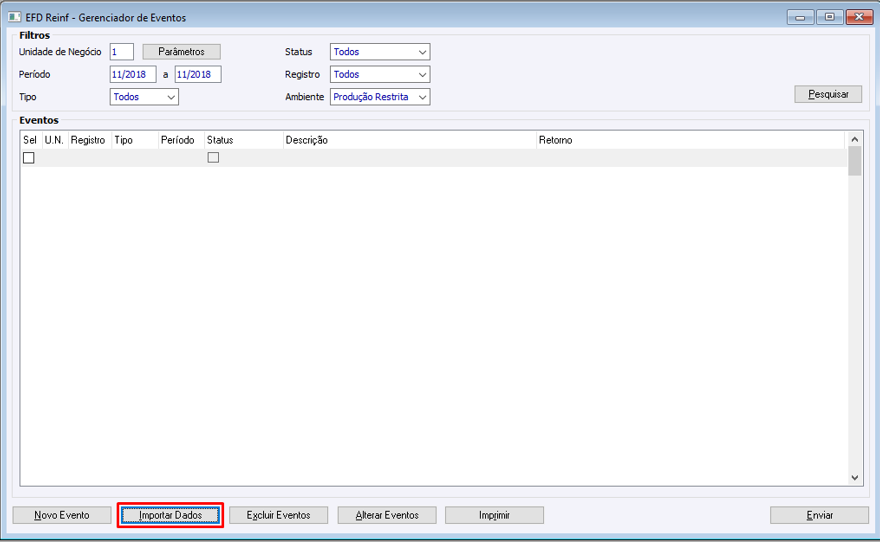The height and width of the screenshot is (542, 880).
Task: Focus the Unidade de Negócio field
Action: 122,52
